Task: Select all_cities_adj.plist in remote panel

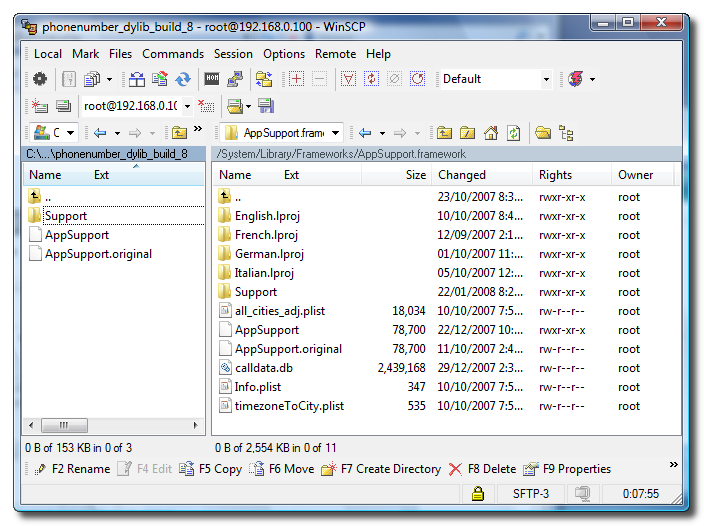Action: (x=280, y=311)
